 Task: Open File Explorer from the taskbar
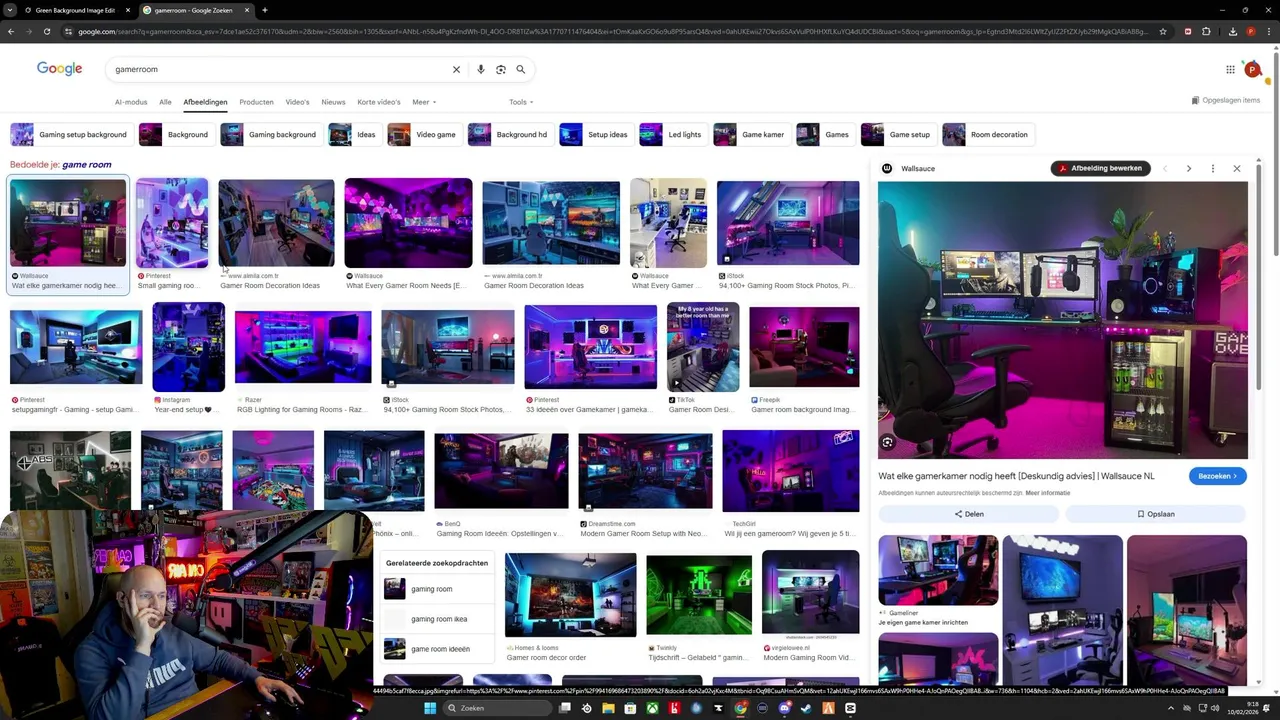(608, 708)
